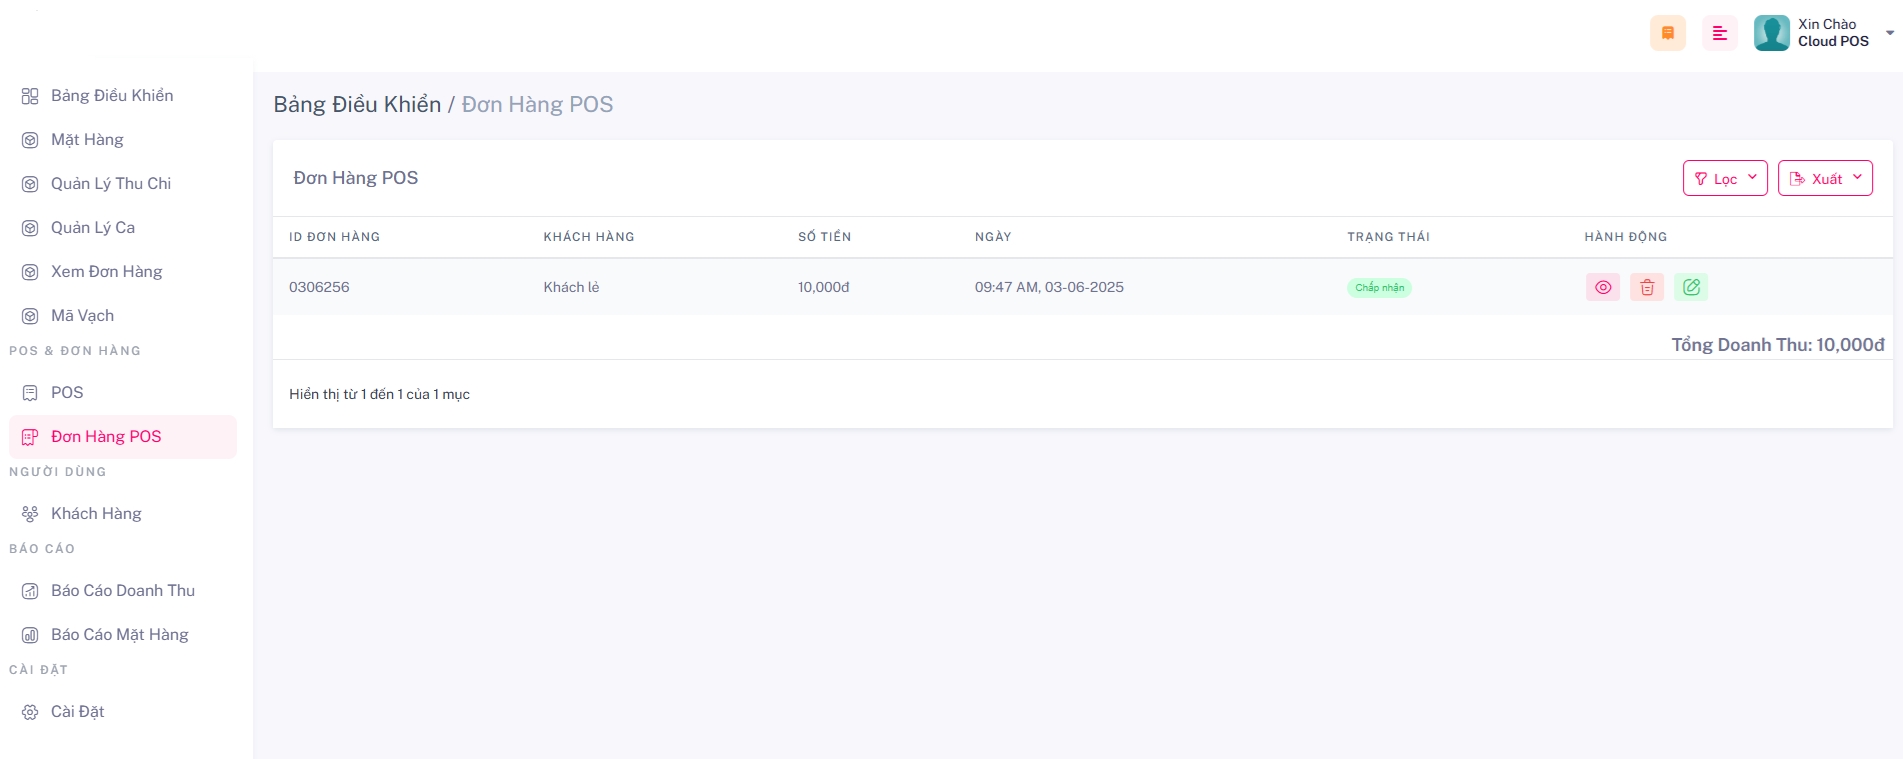Open Mặt Hàng in the sidebar

[87, 140]
